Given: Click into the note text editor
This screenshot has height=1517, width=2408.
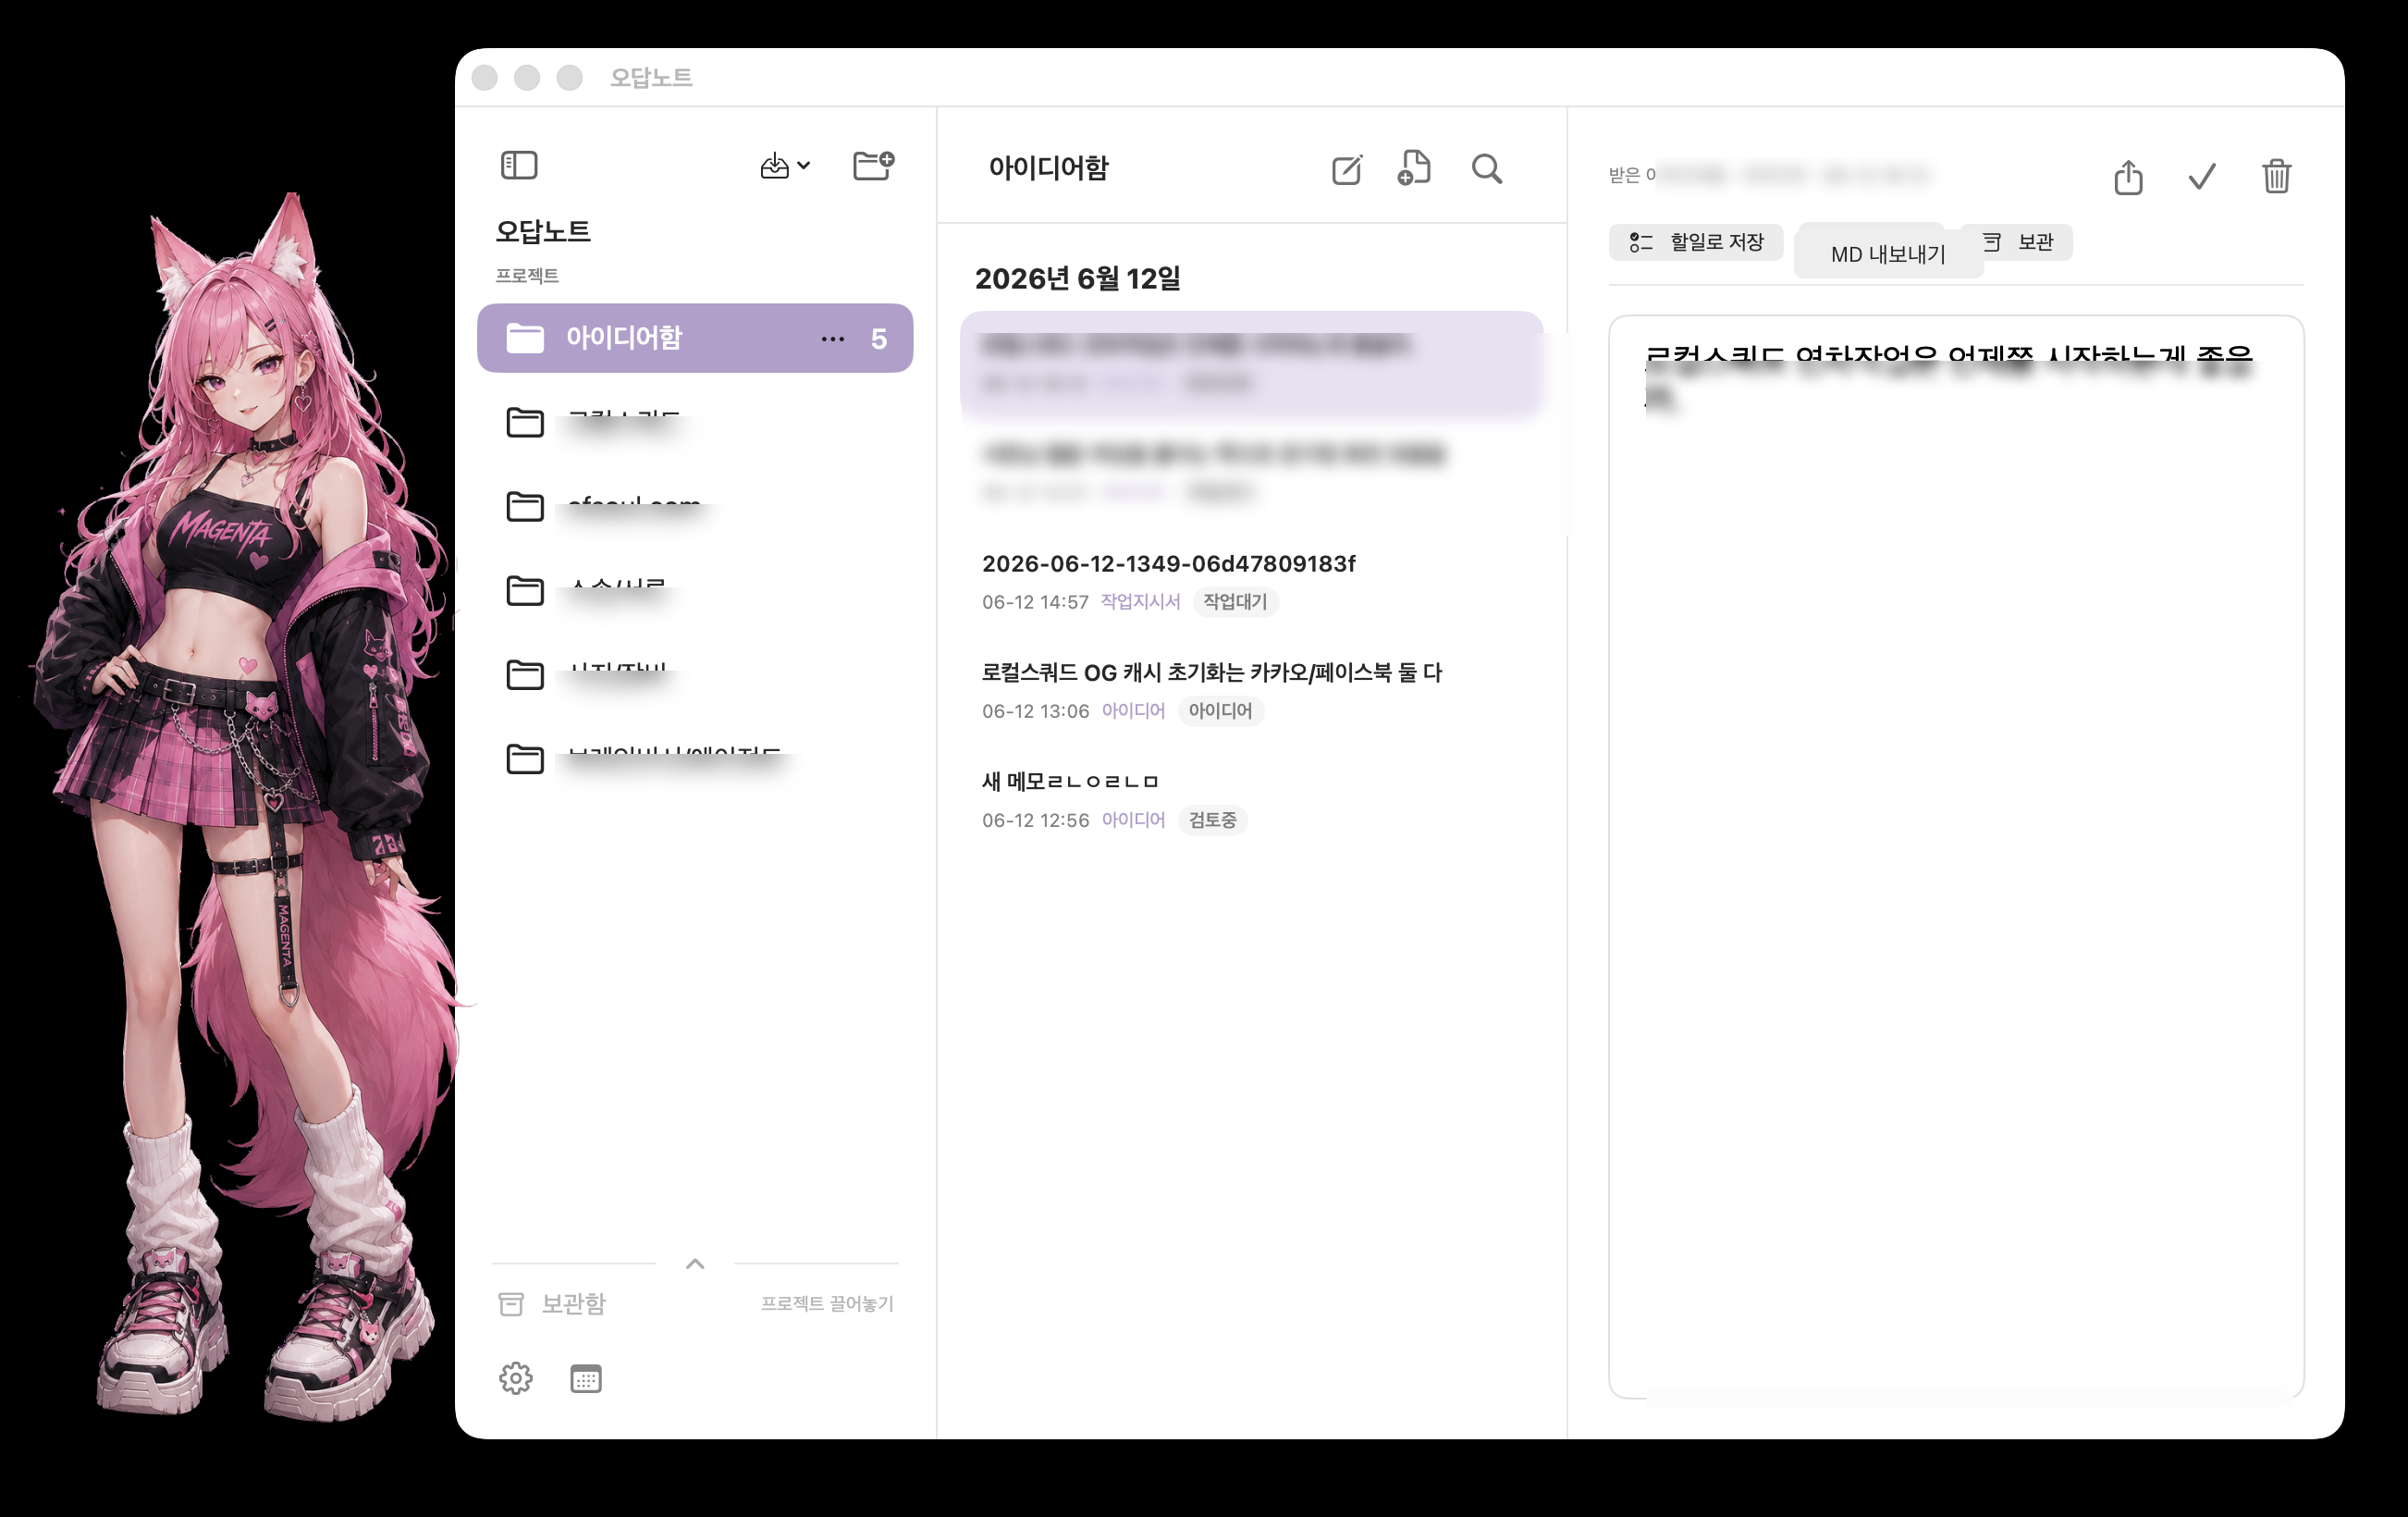Looking at the screenshot, I should (x=1955, y=856).
